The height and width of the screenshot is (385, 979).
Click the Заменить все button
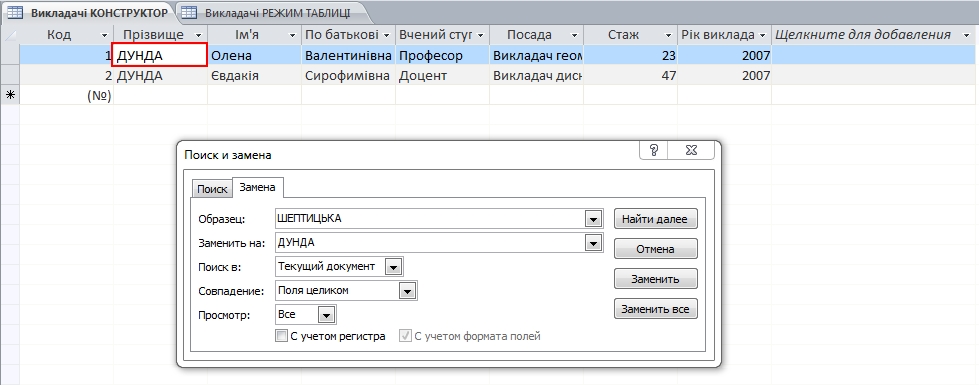[x=656, y=309]
